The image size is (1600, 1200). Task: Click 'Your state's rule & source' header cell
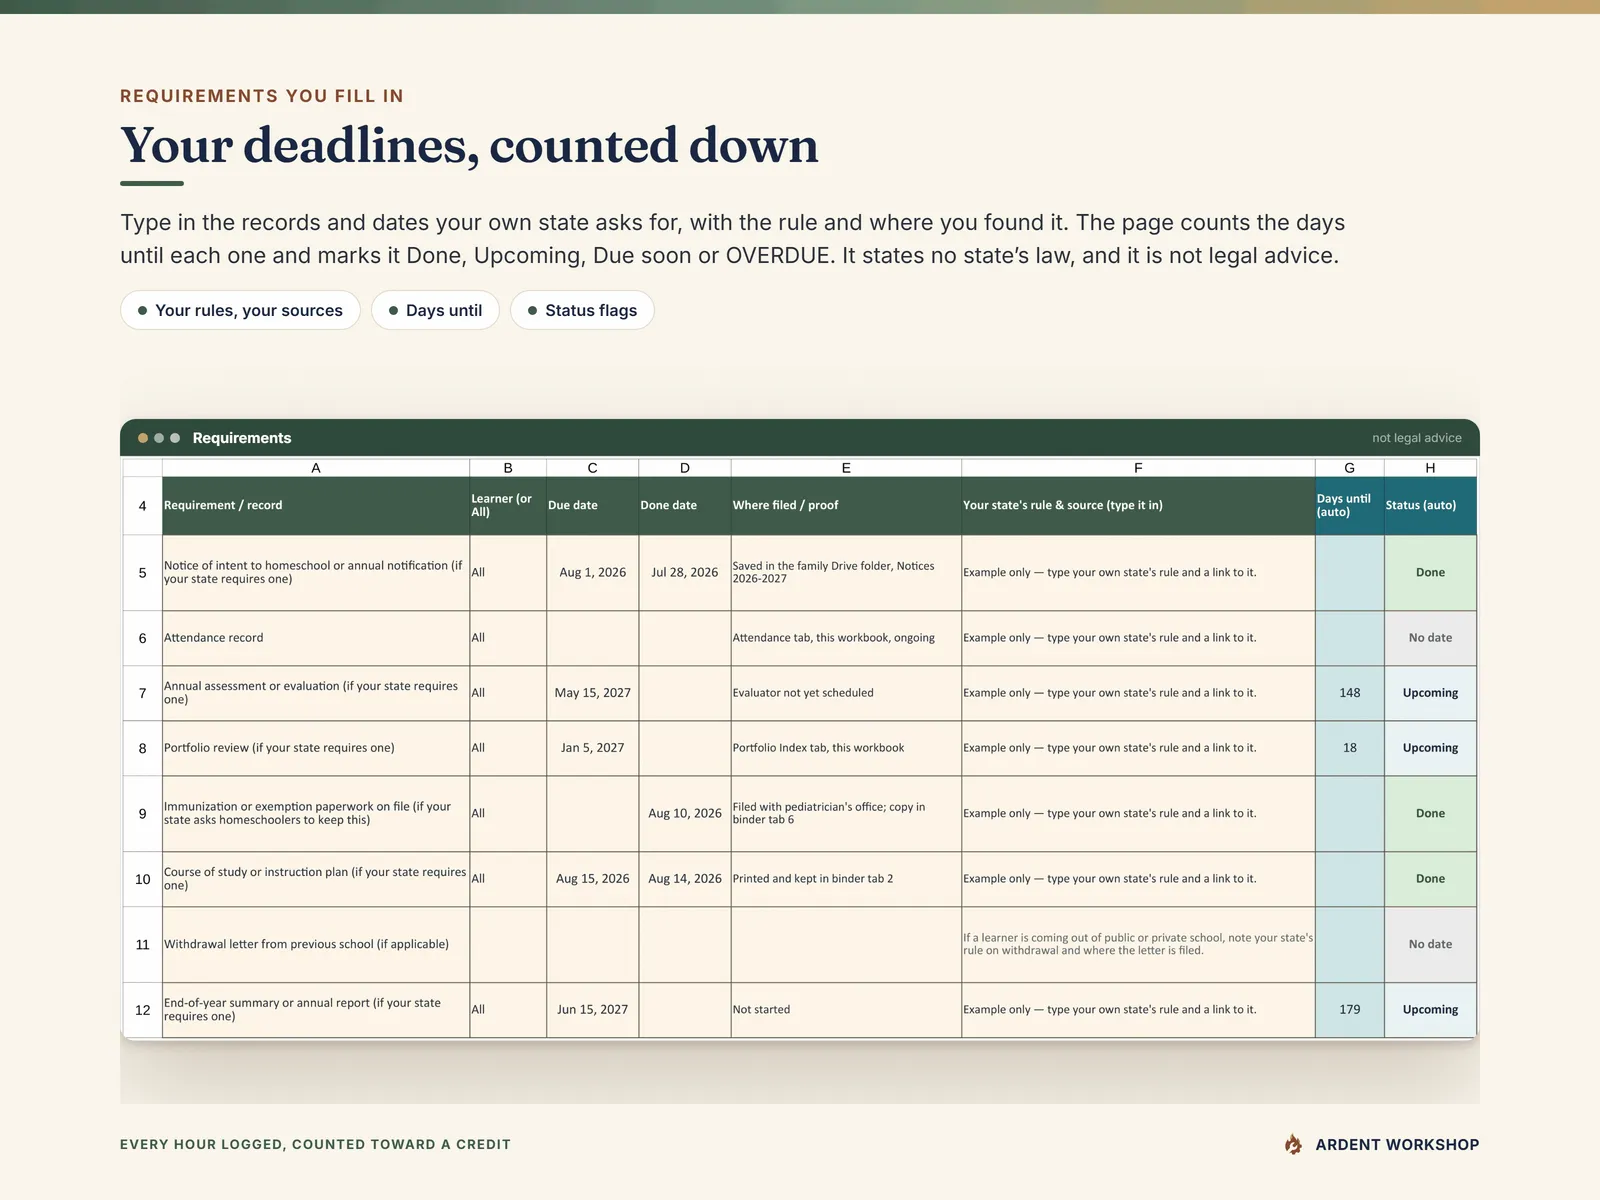click(1138, 506)
